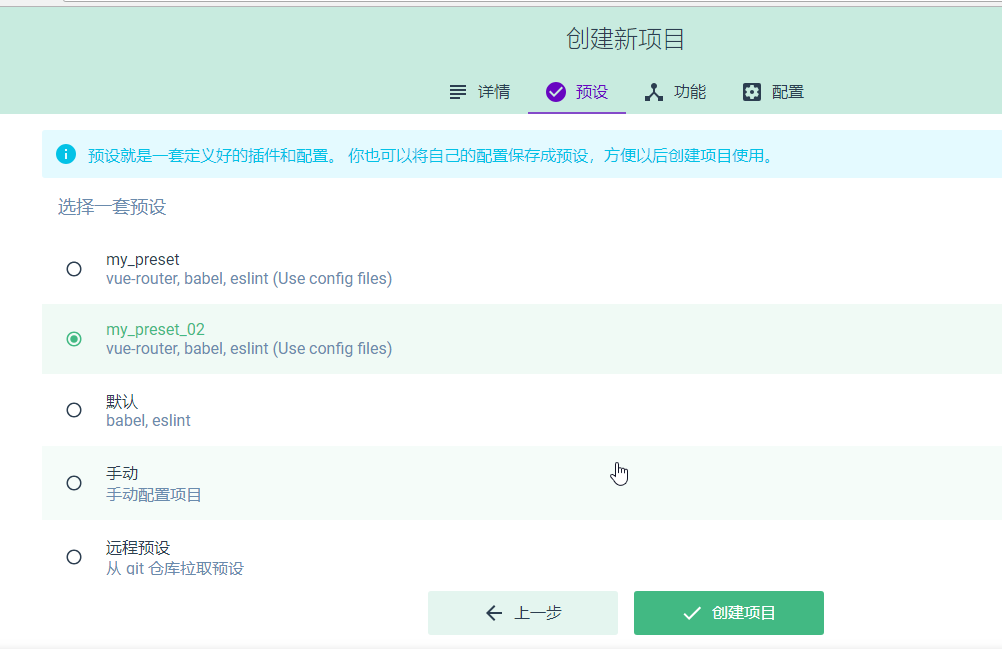Choose the my_preset_02 preset row
The width and height of the screenshot is (1002, 649).
pyautogui.click(x=400, y=339)
